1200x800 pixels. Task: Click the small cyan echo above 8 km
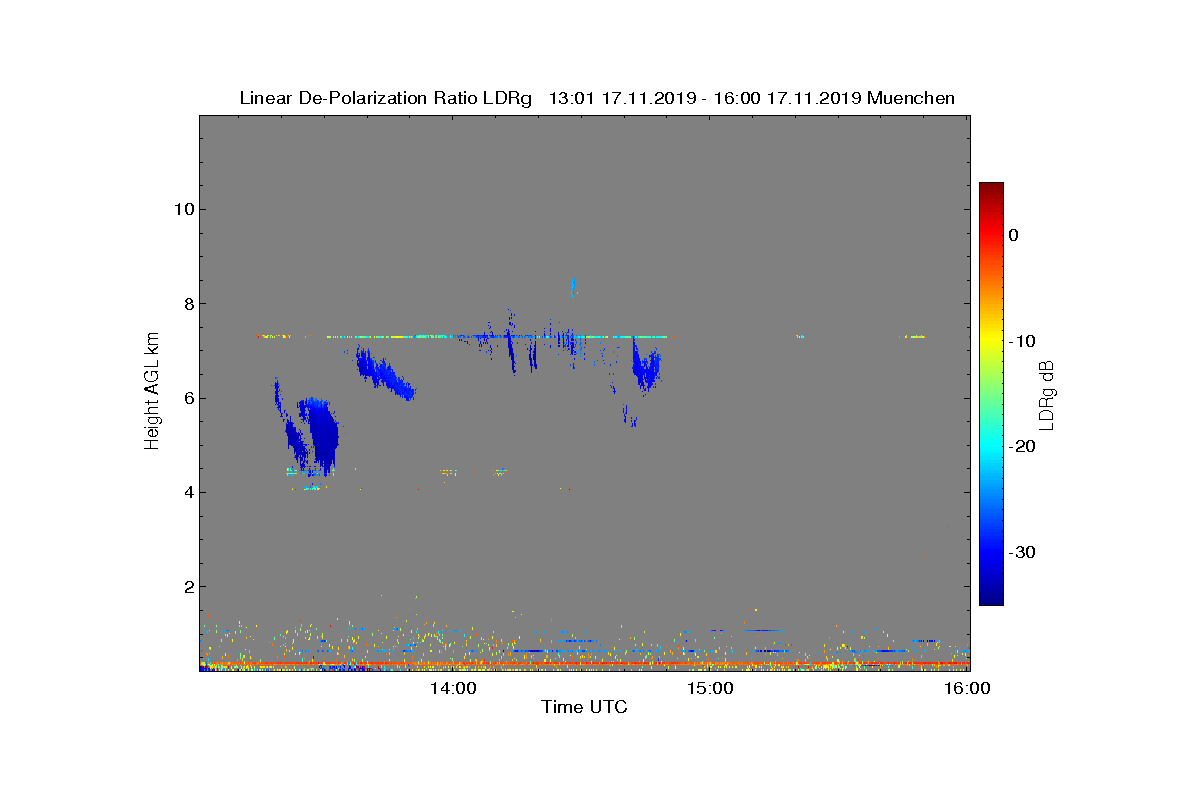coord(573,287)
